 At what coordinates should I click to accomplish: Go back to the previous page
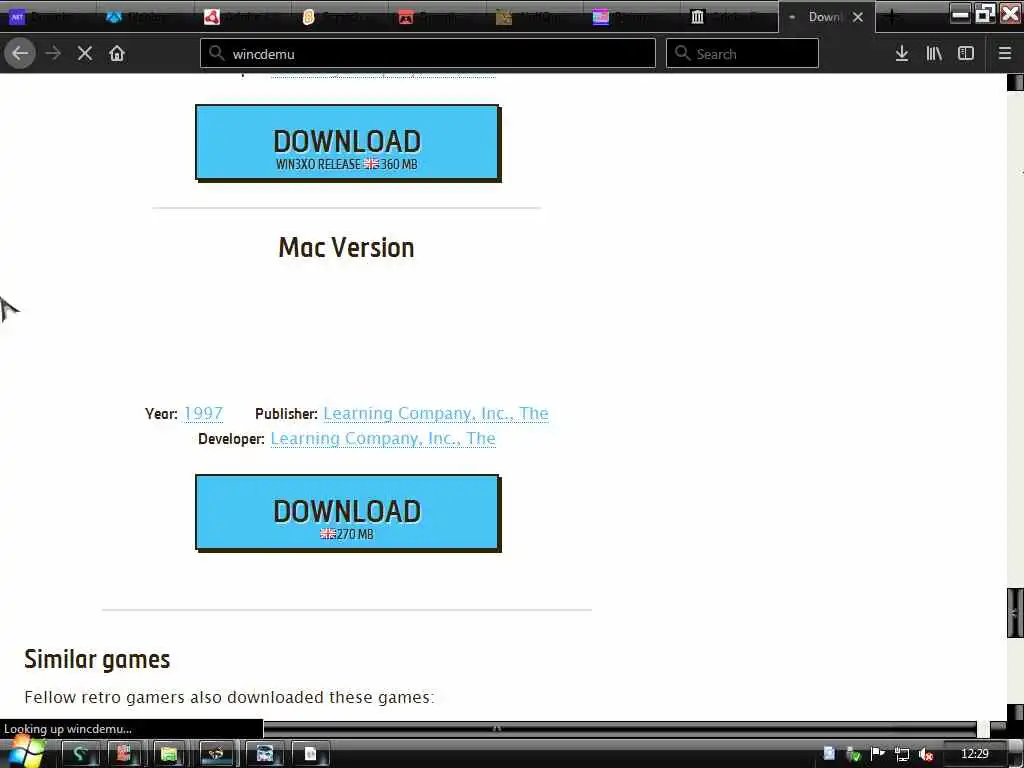(x=20, y=54)
